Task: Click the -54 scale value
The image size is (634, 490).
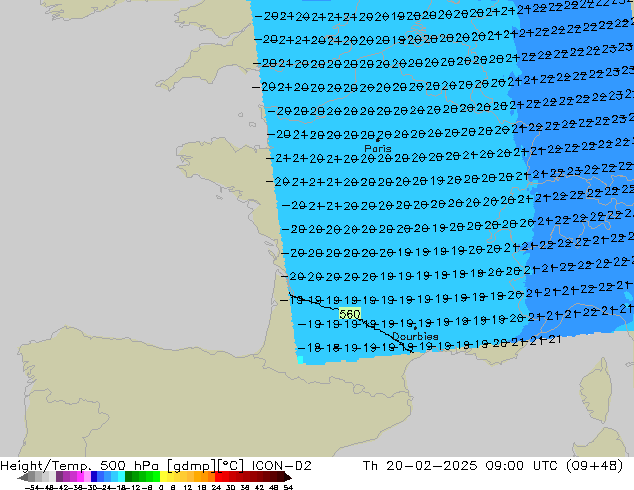Action: pyautogui.click(x=32, y=487)
